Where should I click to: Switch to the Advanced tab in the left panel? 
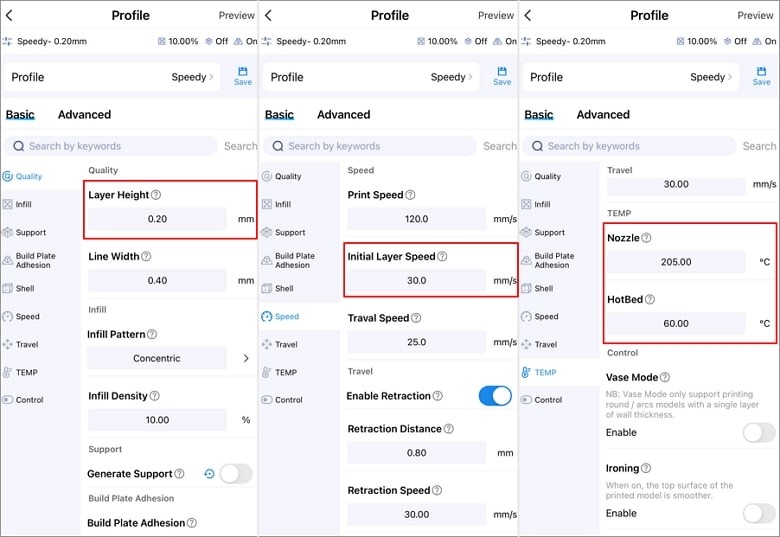click(x=84, y=115)
